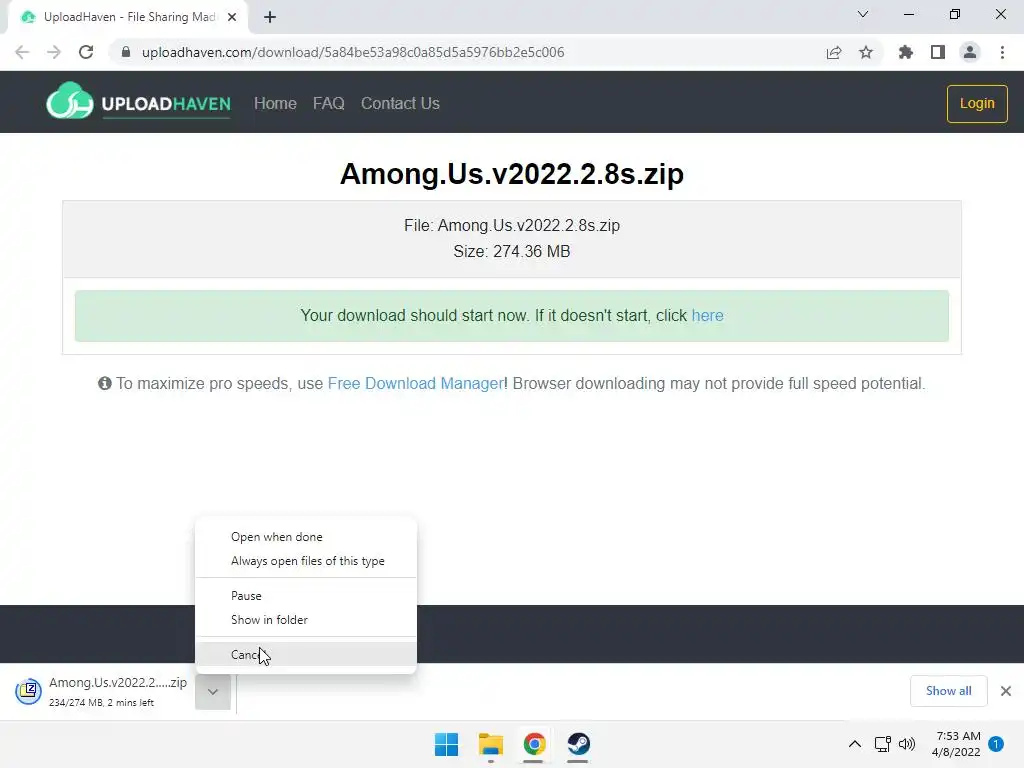Share this page via the share icon
The image size is (1024, 768).
(x=833, y=52)
